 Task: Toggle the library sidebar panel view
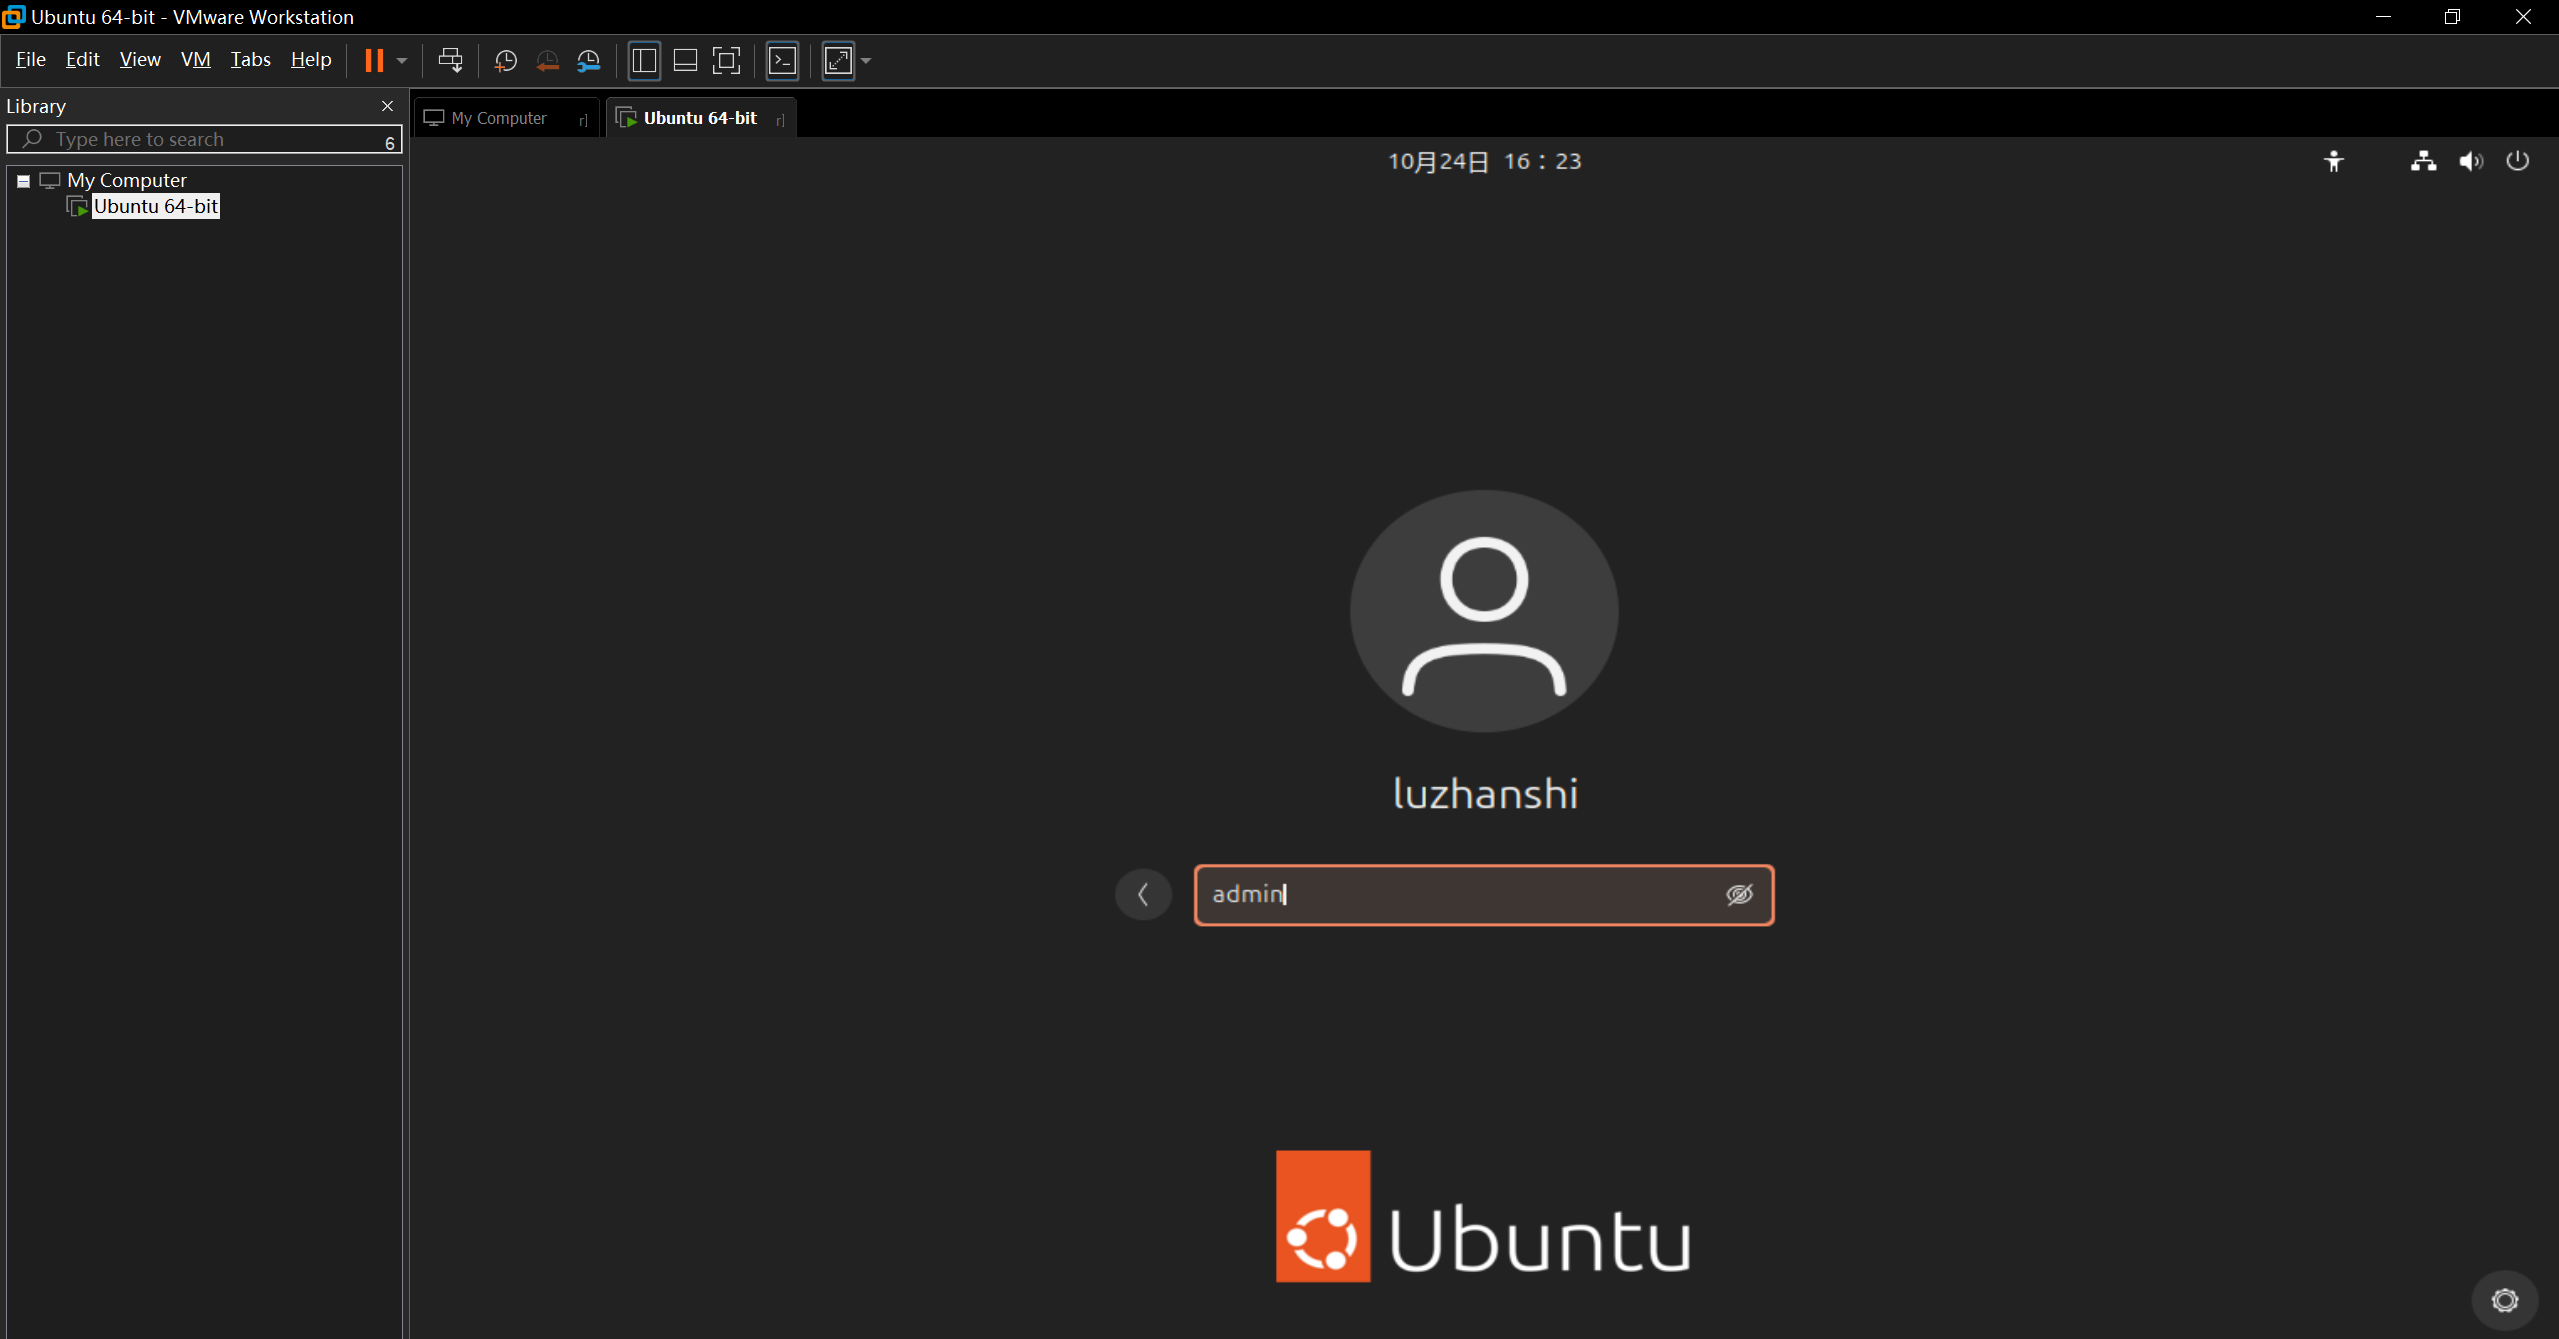coord(644,61)
